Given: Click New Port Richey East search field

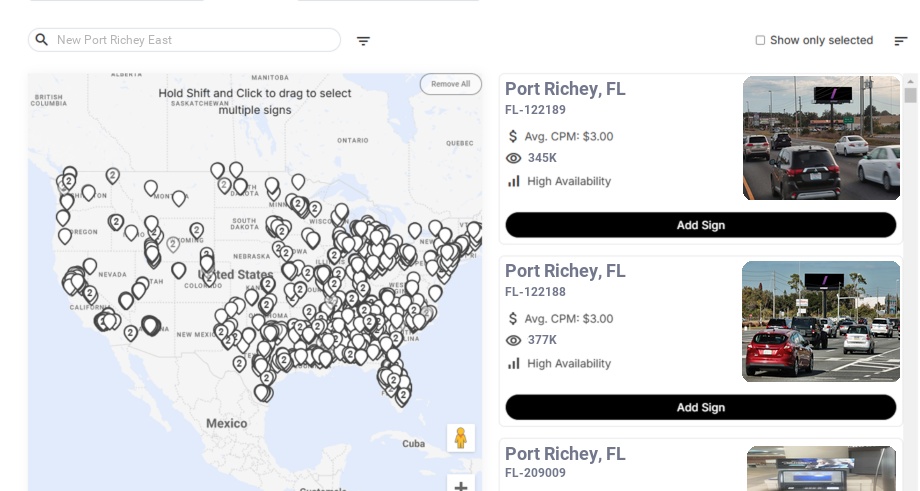Looking at the screenshot, I should pyautogui.click(x=190, y=40).
